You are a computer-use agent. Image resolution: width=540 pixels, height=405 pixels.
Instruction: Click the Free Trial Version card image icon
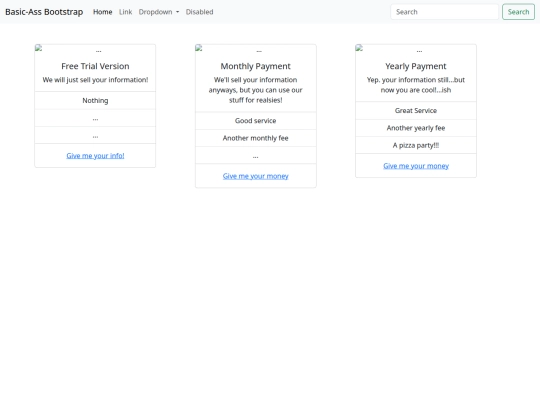pyautogui.click(x=39, y=48)
